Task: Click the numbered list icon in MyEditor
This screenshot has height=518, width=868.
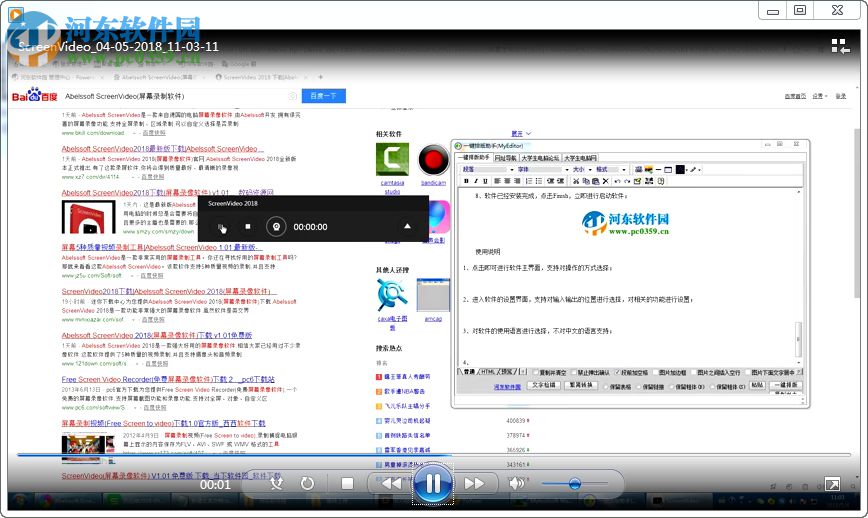Action: coord(529,181)
